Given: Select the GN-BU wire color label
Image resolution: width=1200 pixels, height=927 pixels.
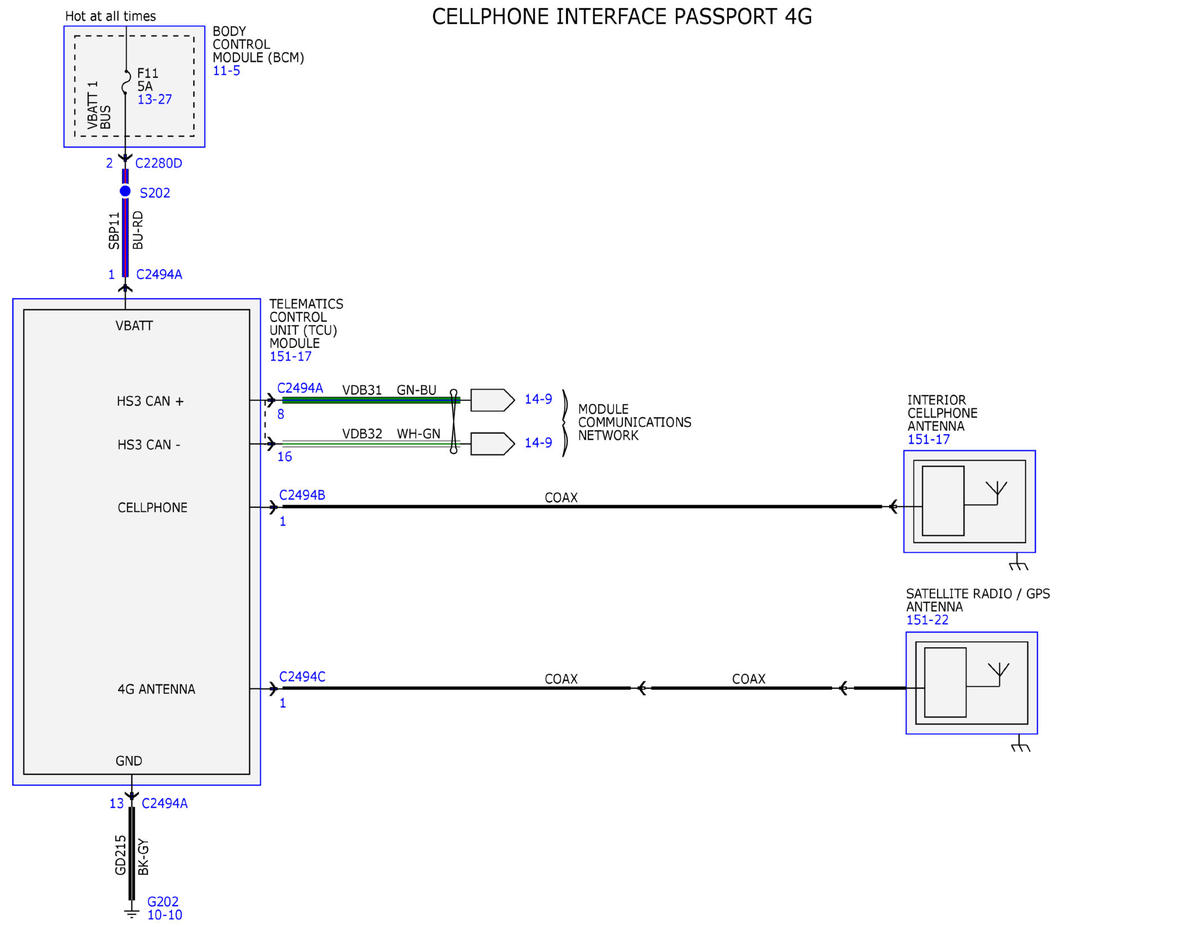Looking at the screenshot, I should point(417,390).
